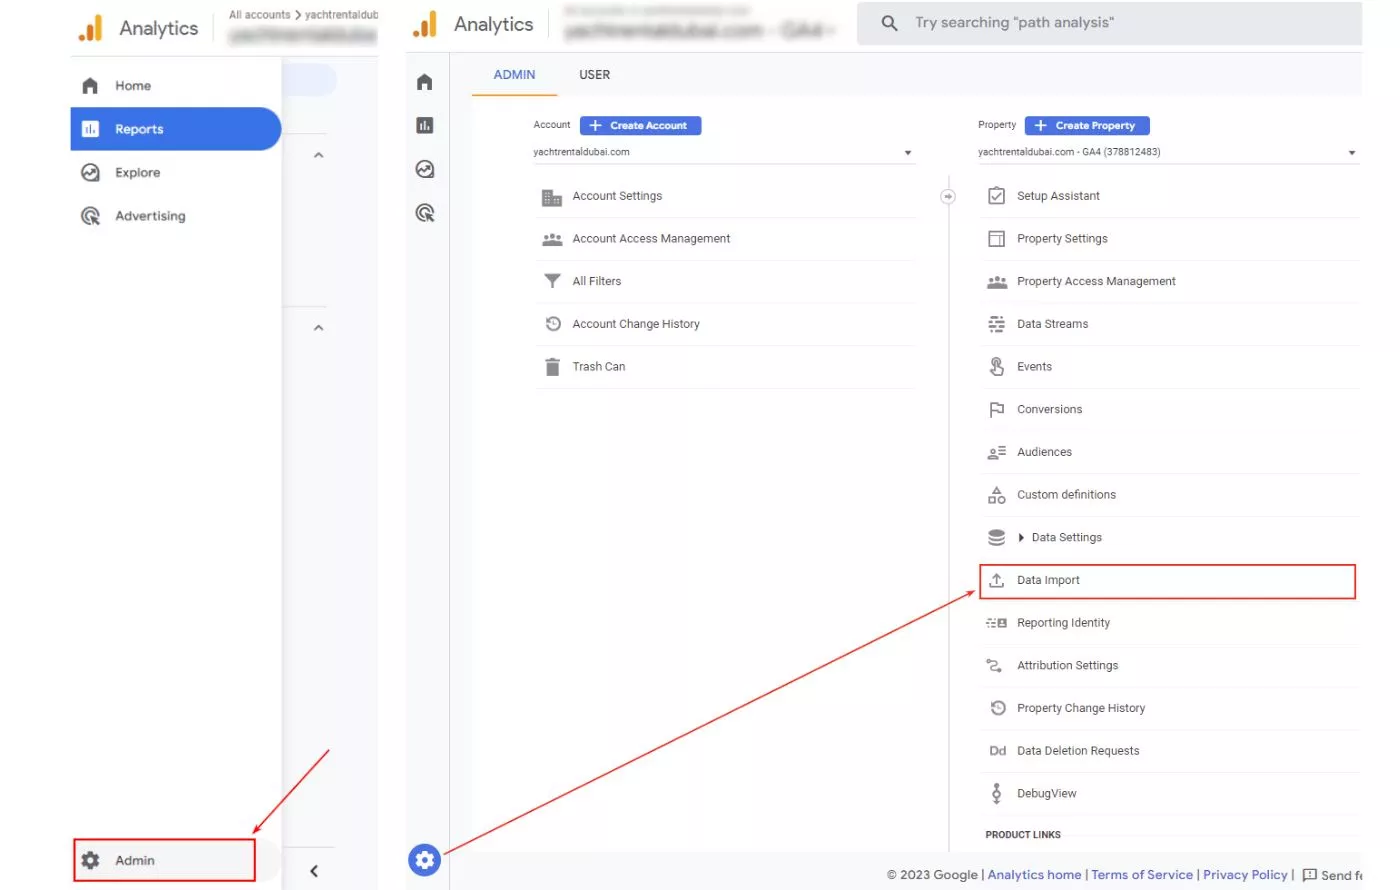1400x890 pixels.
Task: Click the Audiences icon
Action: click(997, 453)
